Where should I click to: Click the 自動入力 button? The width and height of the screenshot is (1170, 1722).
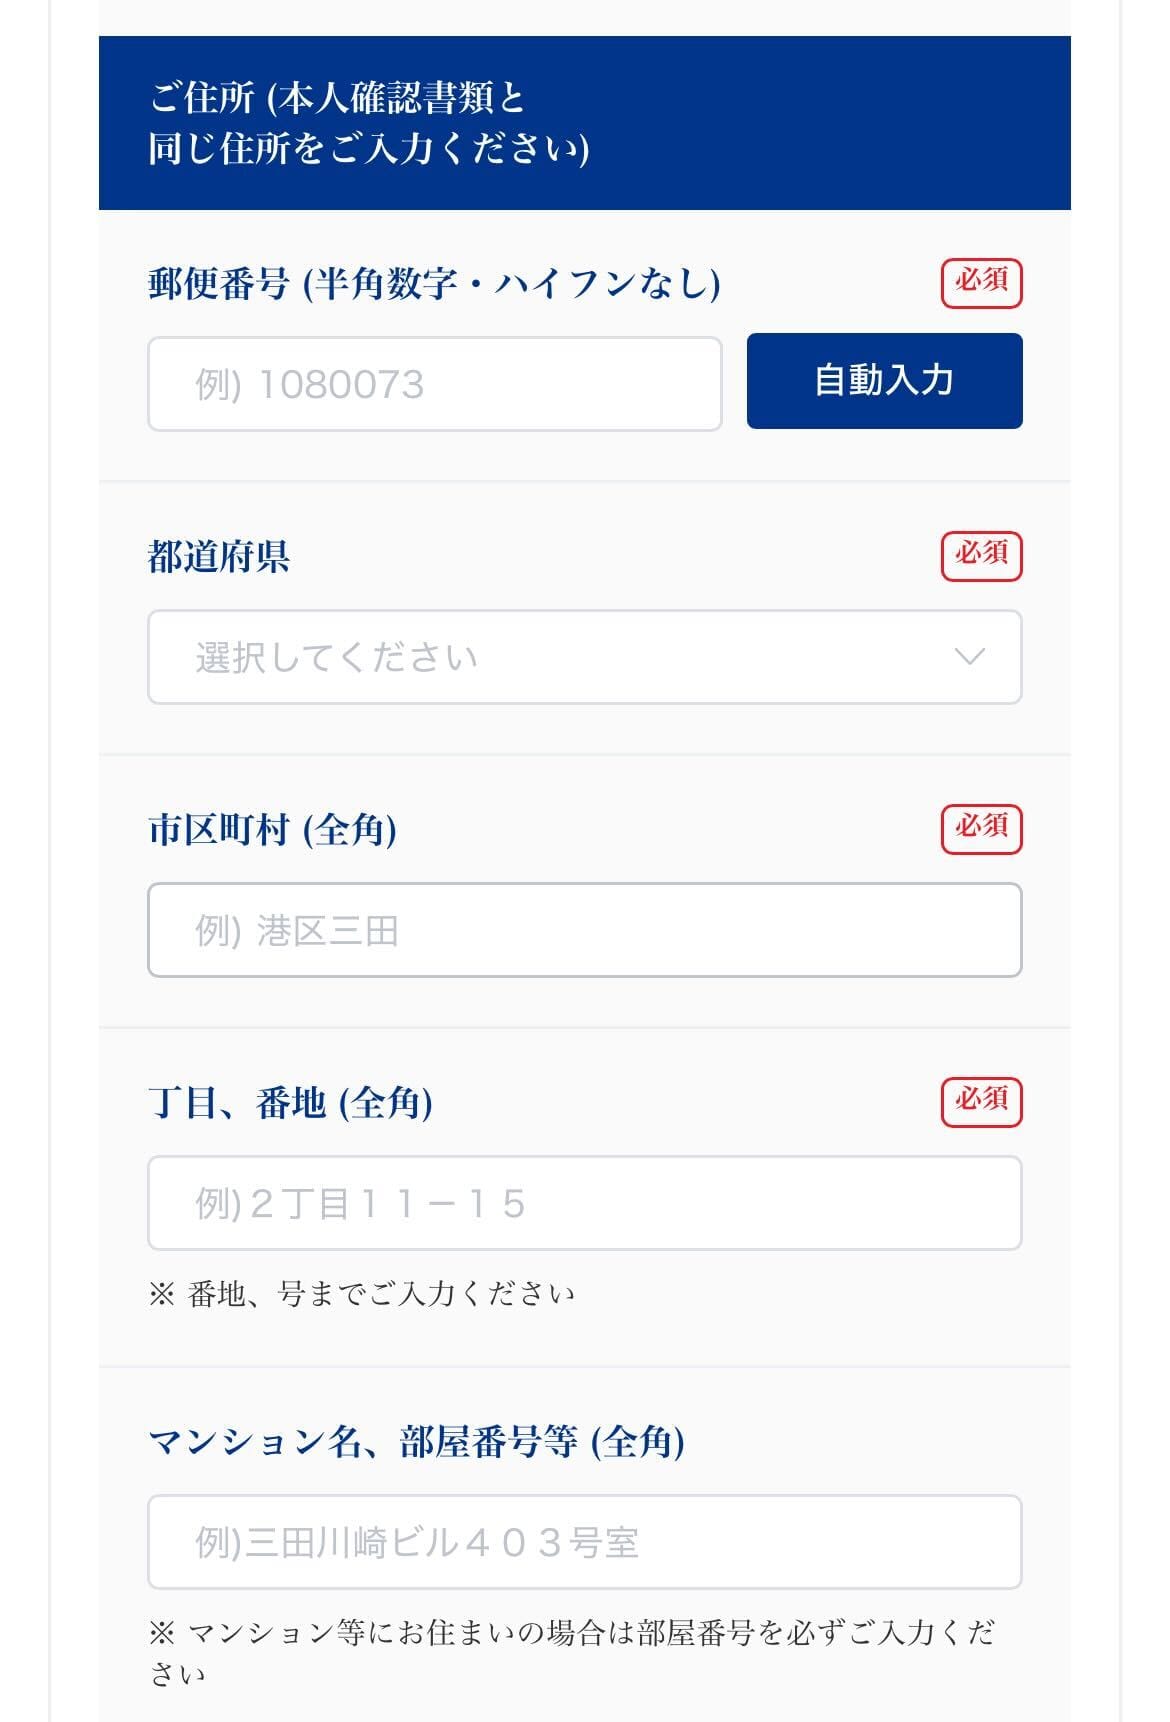[884, 381]
